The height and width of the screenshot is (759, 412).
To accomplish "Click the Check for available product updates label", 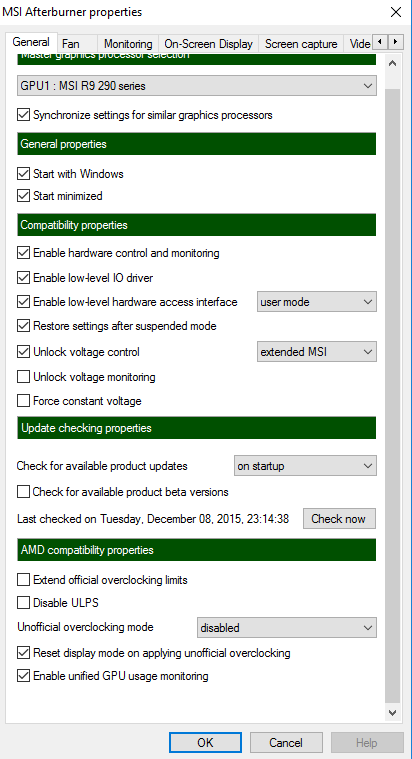I will 102,466.
